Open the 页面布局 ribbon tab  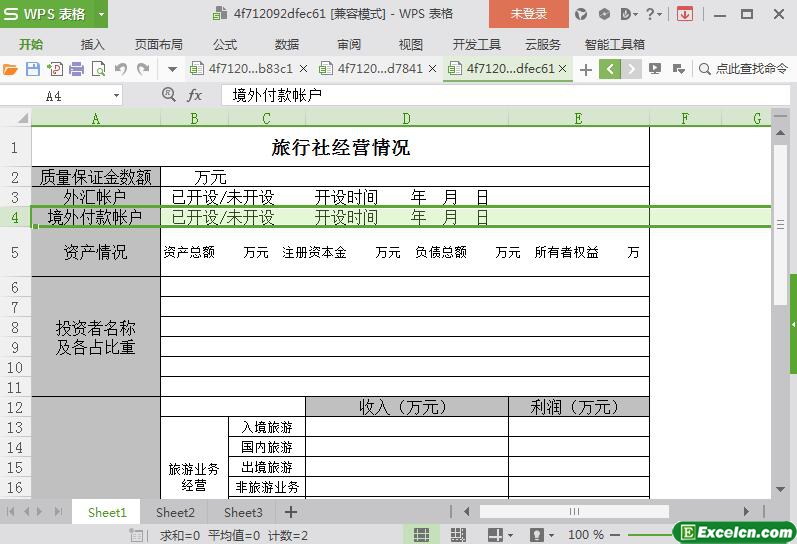159,44
